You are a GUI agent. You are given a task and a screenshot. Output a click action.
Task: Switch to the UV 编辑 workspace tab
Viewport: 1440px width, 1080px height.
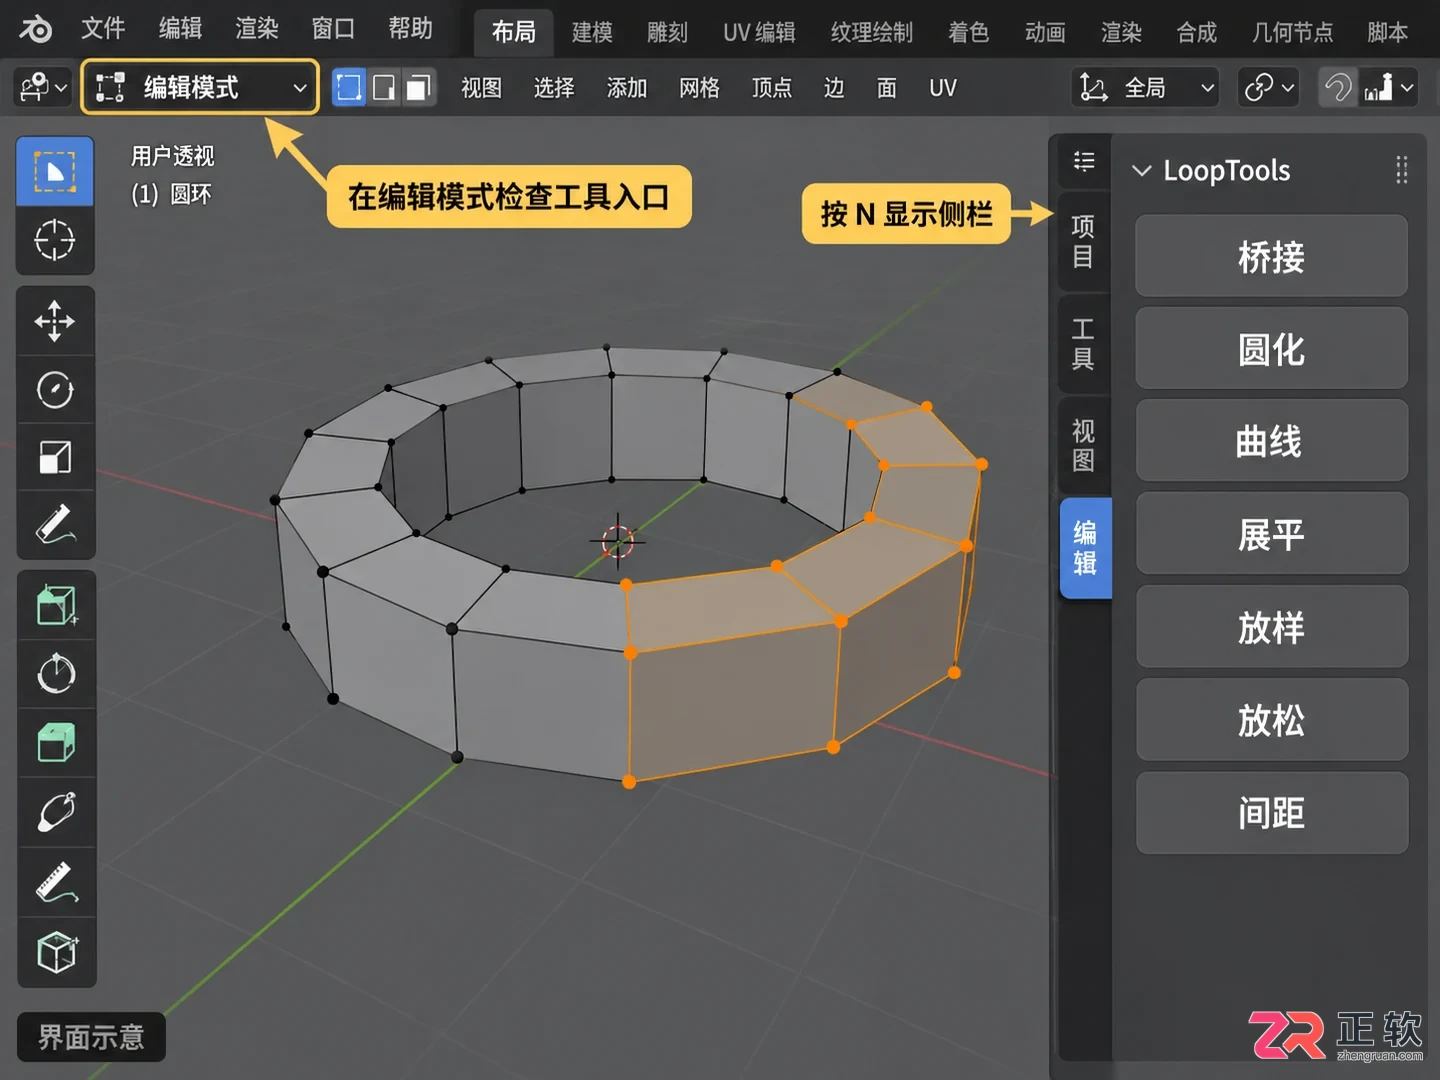pyautogui.click(x=759, y=32)
